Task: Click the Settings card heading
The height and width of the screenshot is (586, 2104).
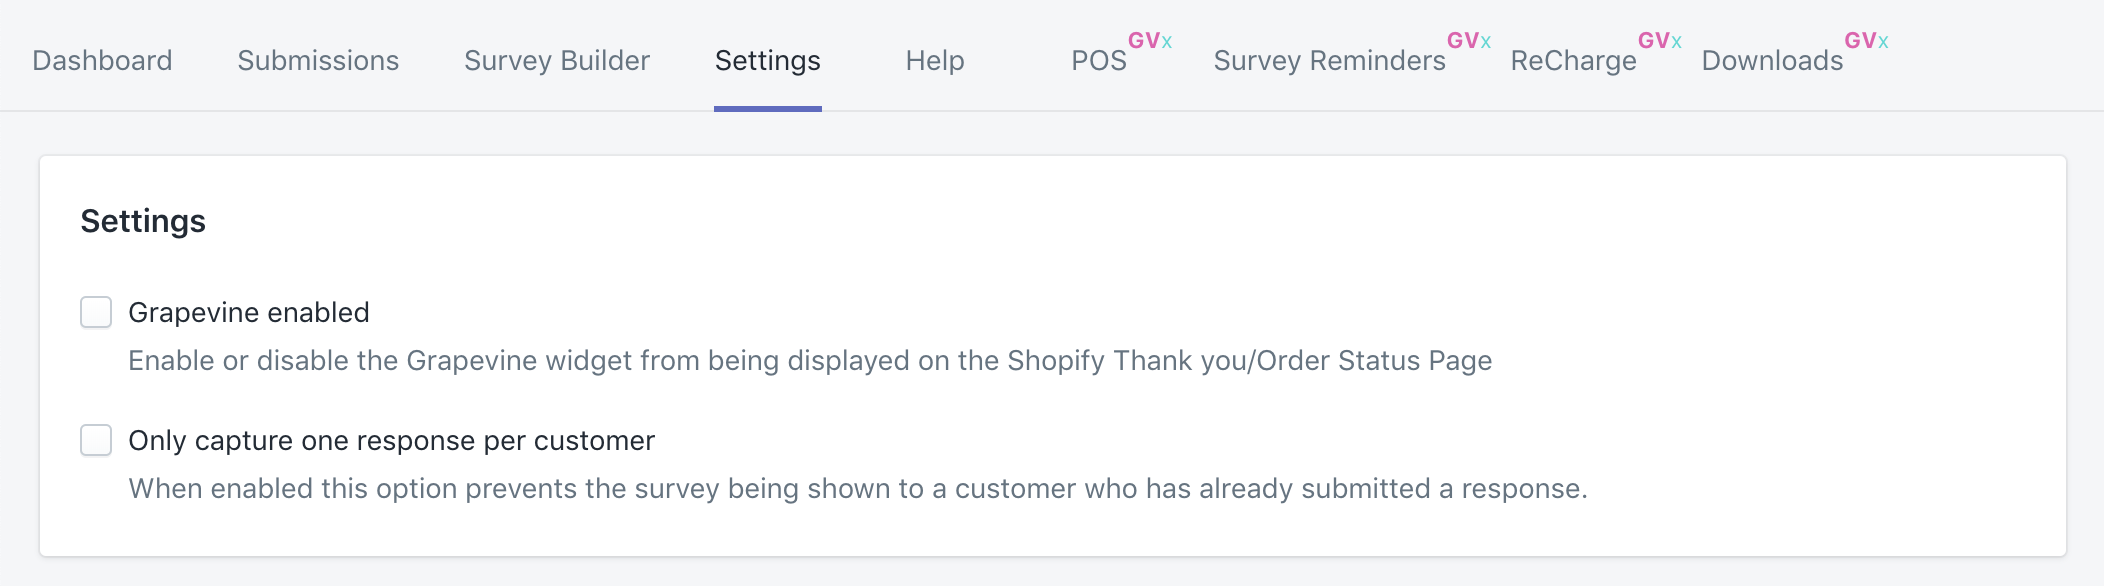Action: point(143,221)
